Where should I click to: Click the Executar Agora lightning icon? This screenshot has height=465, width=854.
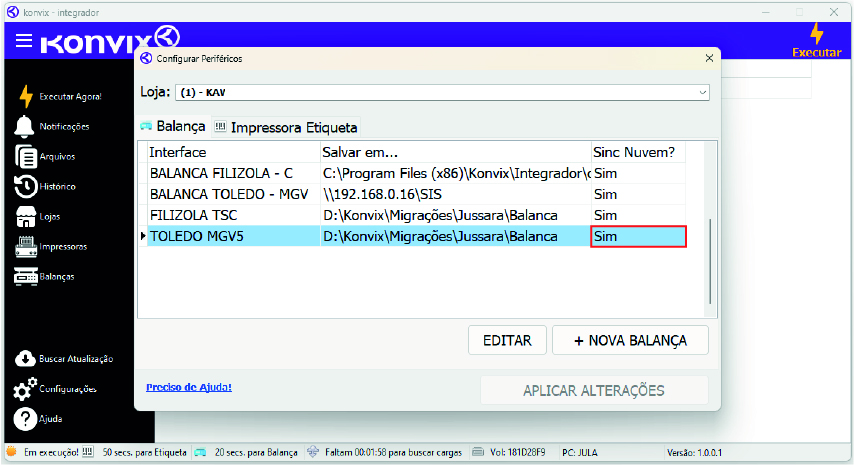tap(26, 96)
